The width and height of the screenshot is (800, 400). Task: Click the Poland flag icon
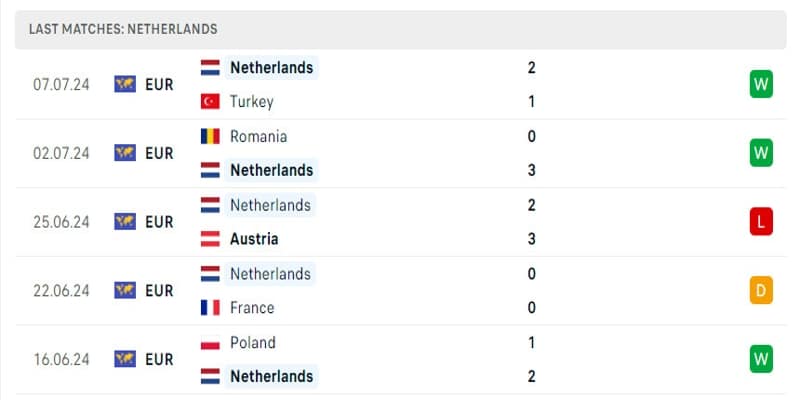tap(210, 342)
